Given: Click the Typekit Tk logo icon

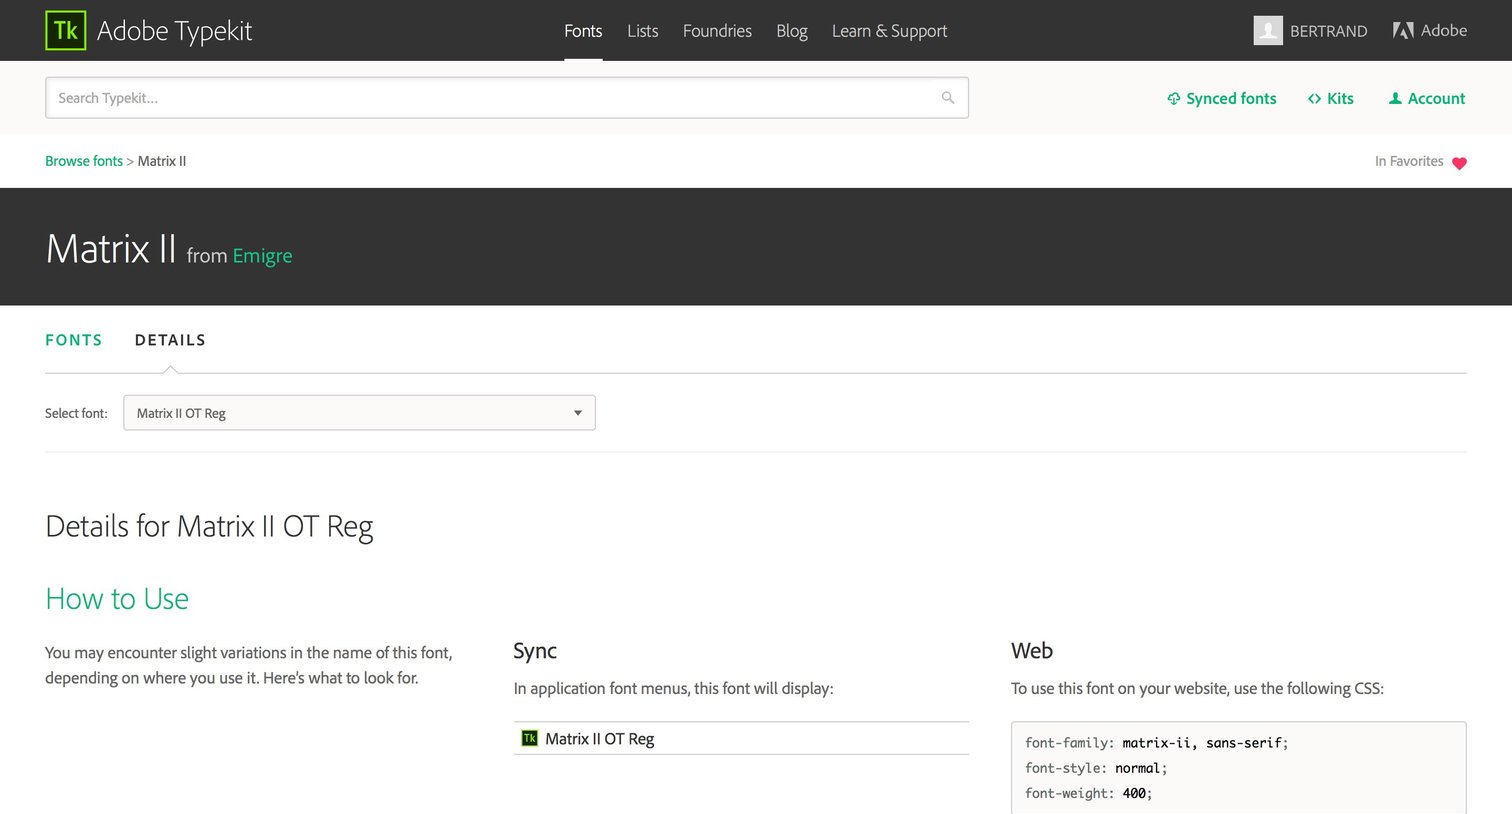Looking at the screenshot, I should tap(66, 30).
